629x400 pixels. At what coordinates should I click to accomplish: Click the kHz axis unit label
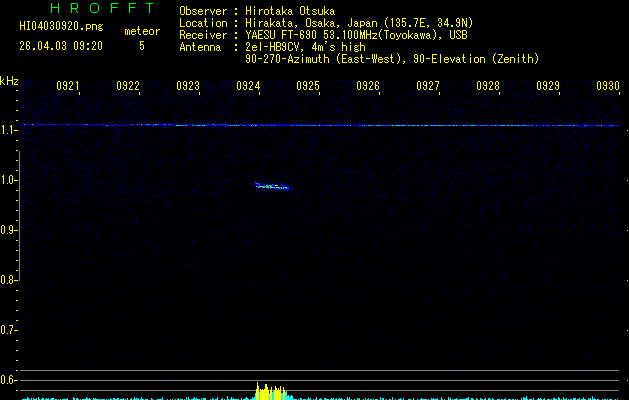point(9,81)
